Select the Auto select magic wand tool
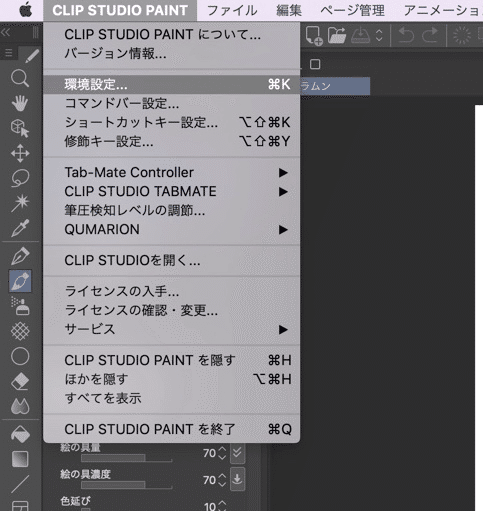Image resolution: width=483 pixels, height=511 pixels. [x=20, y=203]
